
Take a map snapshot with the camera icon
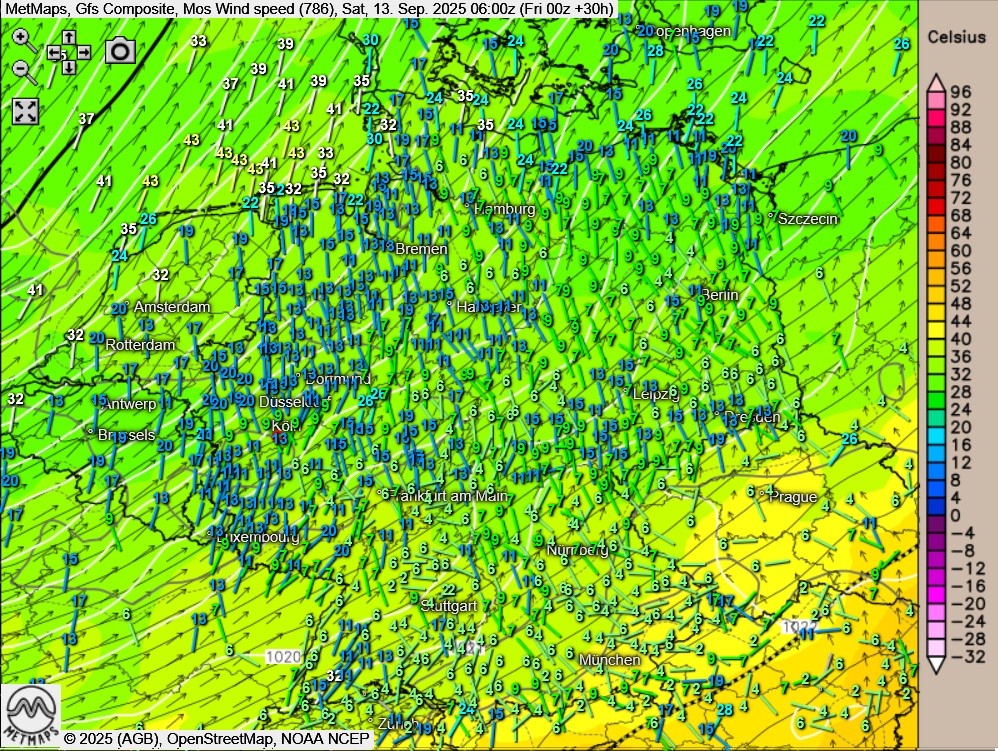tap(120, 51)
